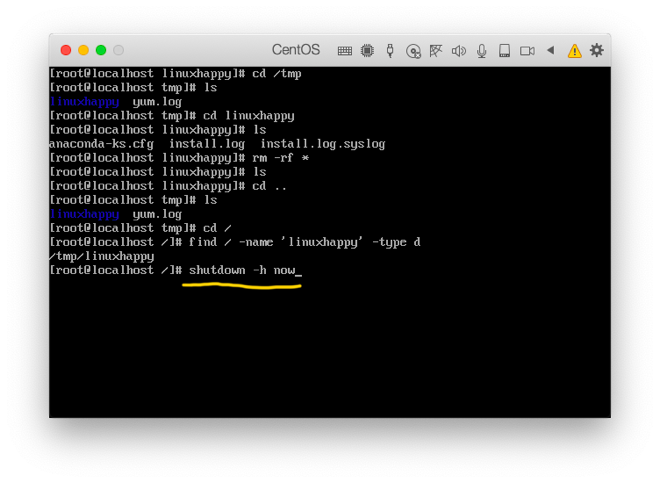Click the 'rm -rf *' command

pos(281,158)
